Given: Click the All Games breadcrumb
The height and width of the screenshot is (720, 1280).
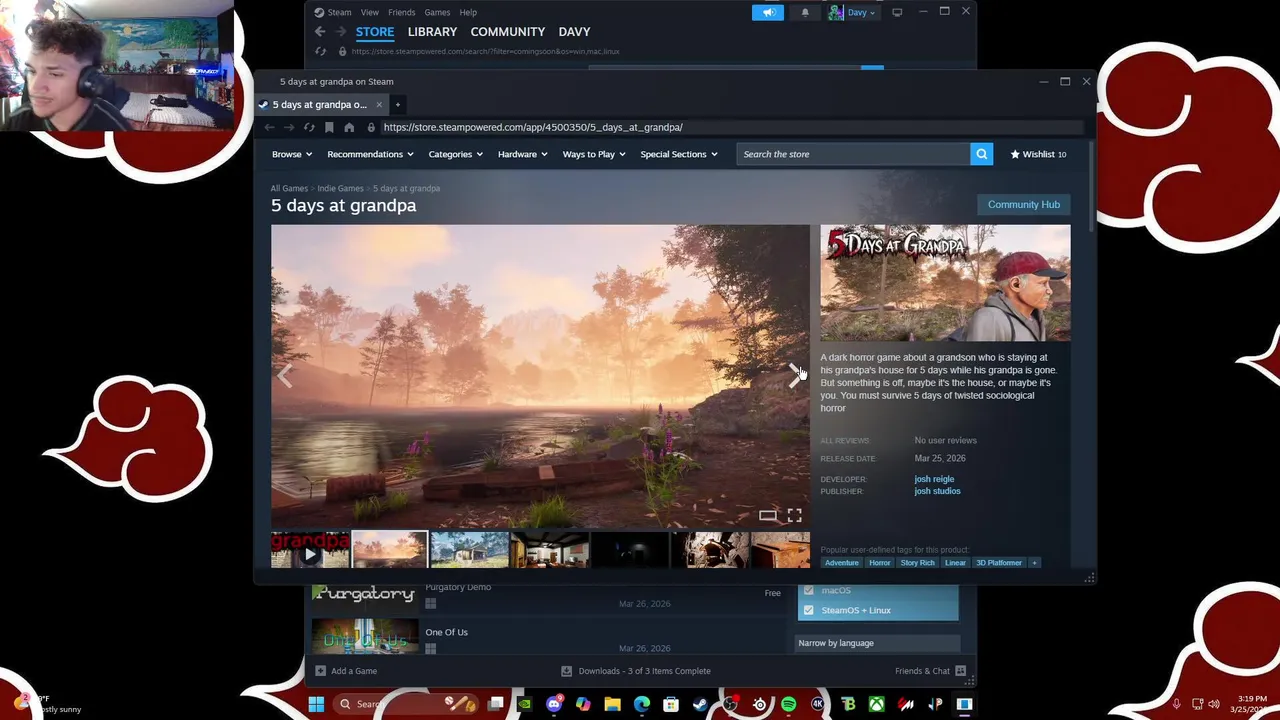Looking at the screenshot, I should coord(289,188).
